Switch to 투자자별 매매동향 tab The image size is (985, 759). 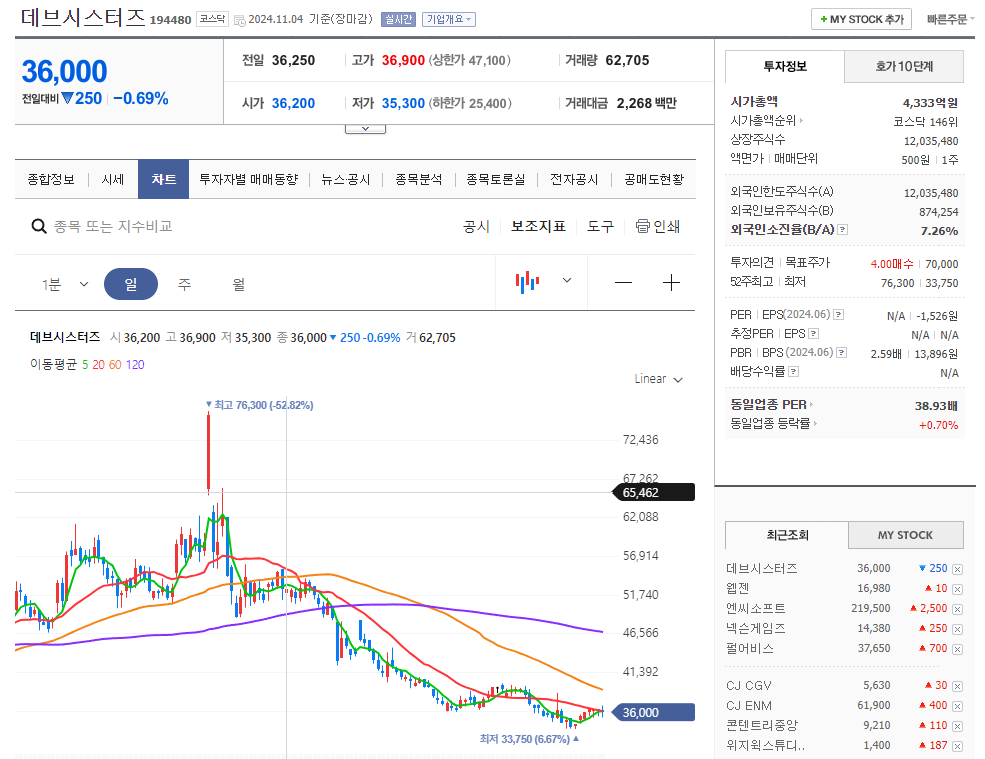249,180
